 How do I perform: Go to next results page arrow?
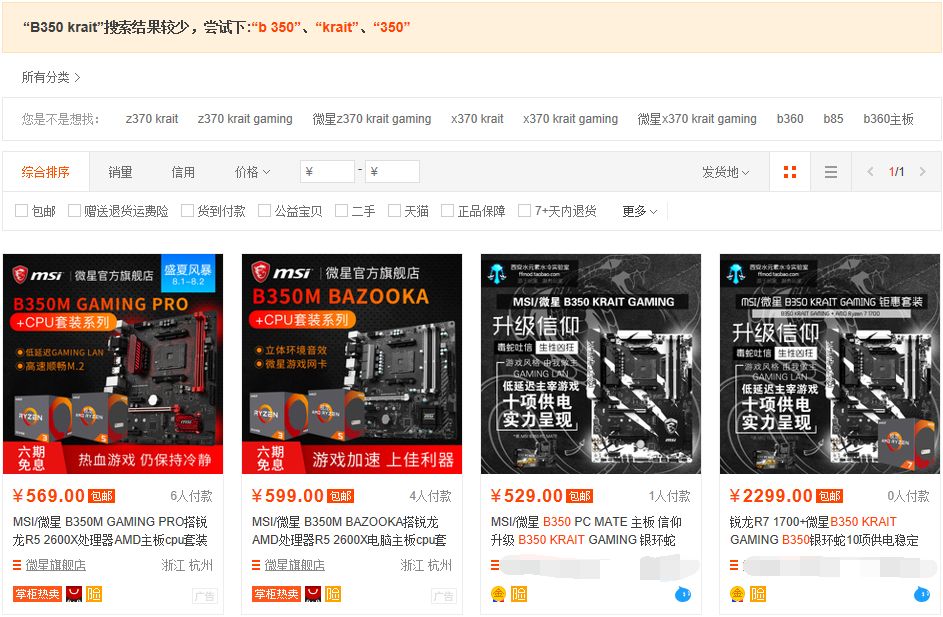point(923,172)
